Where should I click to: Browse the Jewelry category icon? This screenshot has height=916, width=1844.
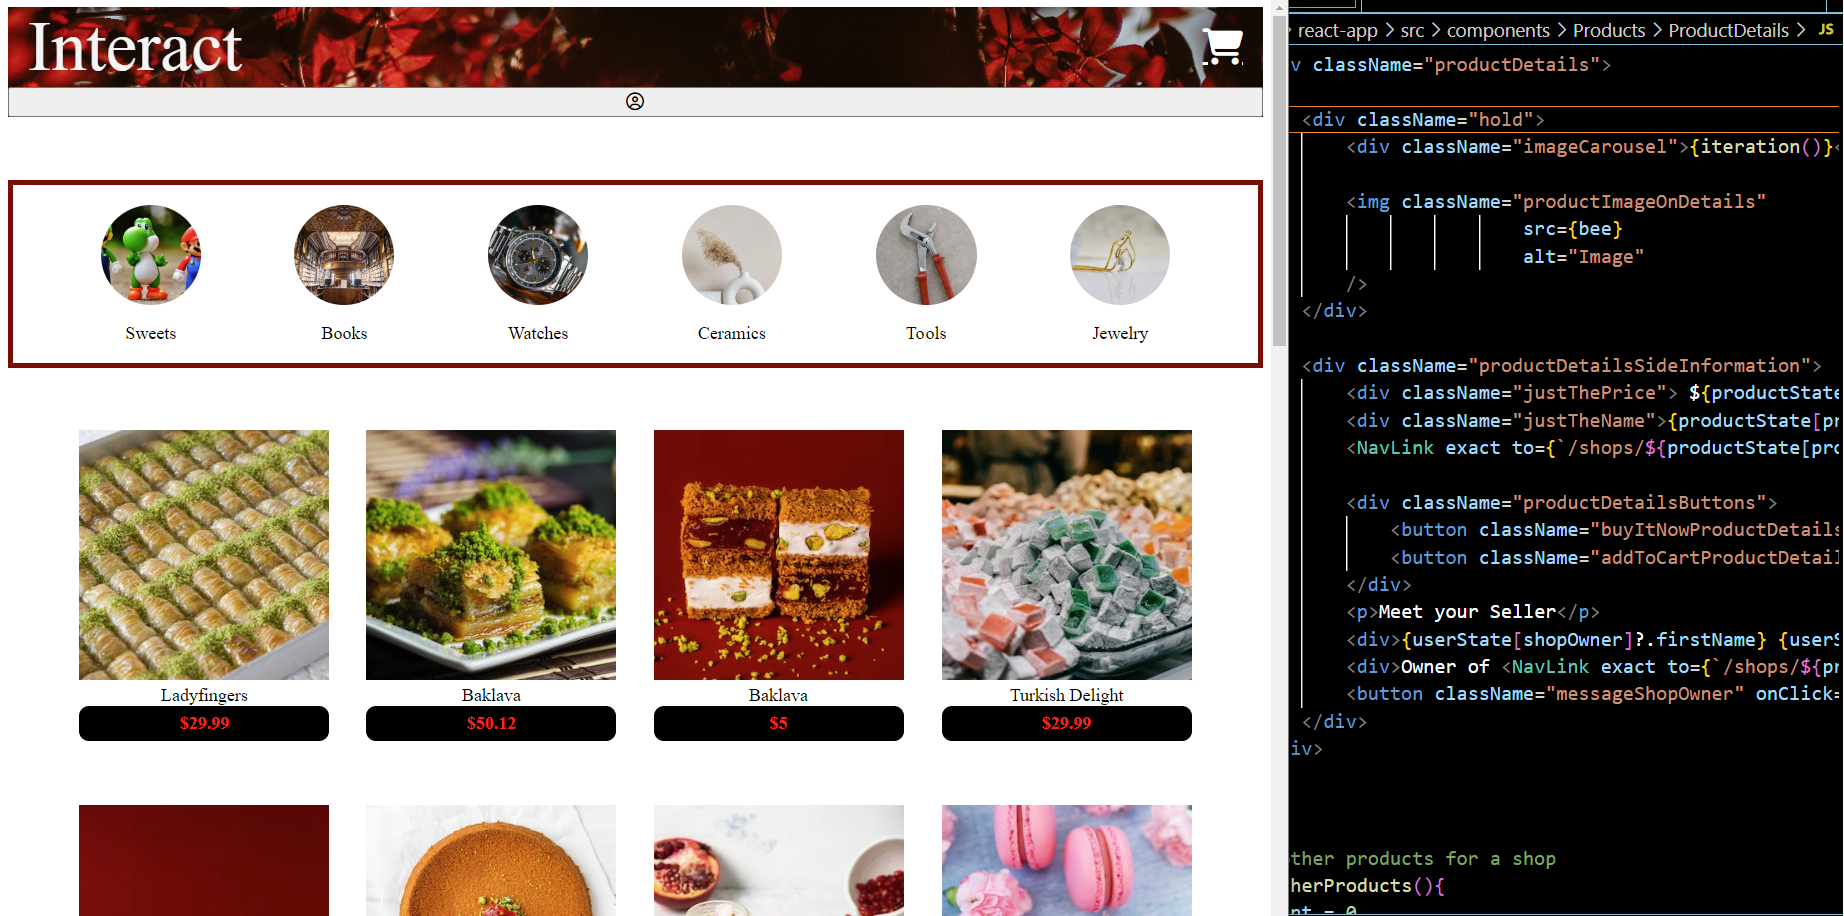coord(1120,255)
